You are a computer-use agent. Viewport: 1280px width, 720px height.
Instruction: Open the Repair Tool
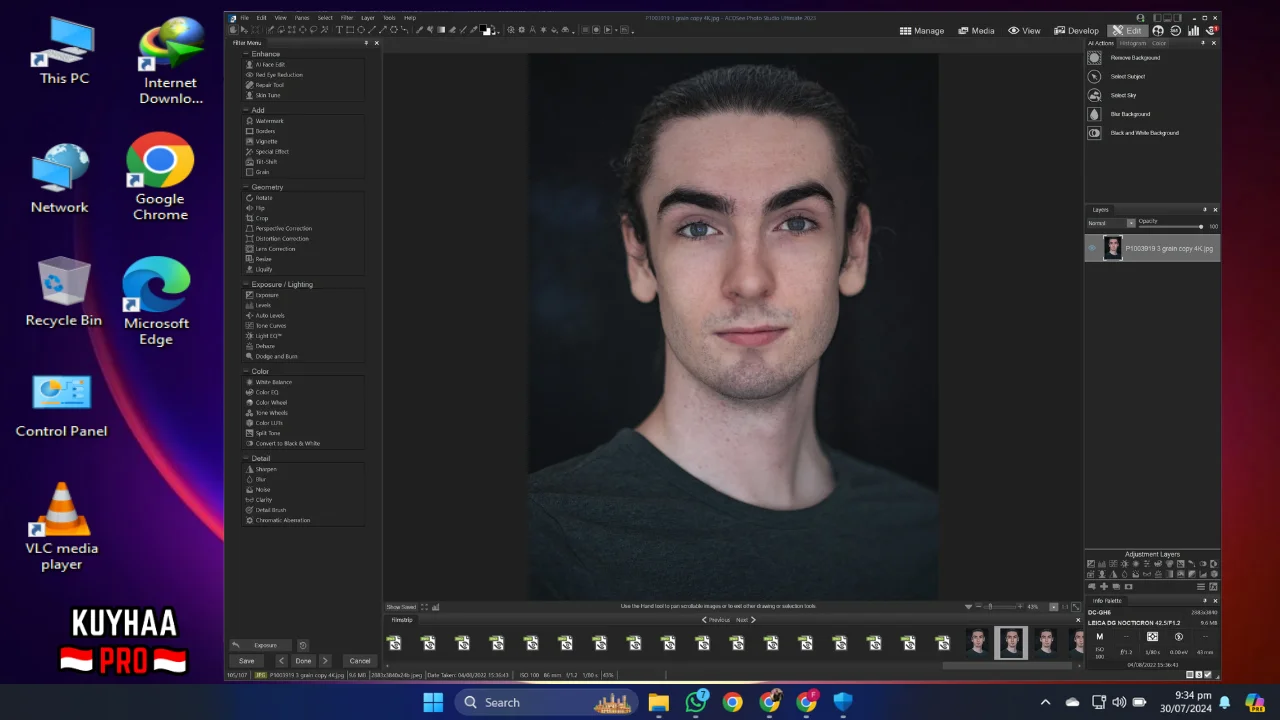(x=269, y=85)
